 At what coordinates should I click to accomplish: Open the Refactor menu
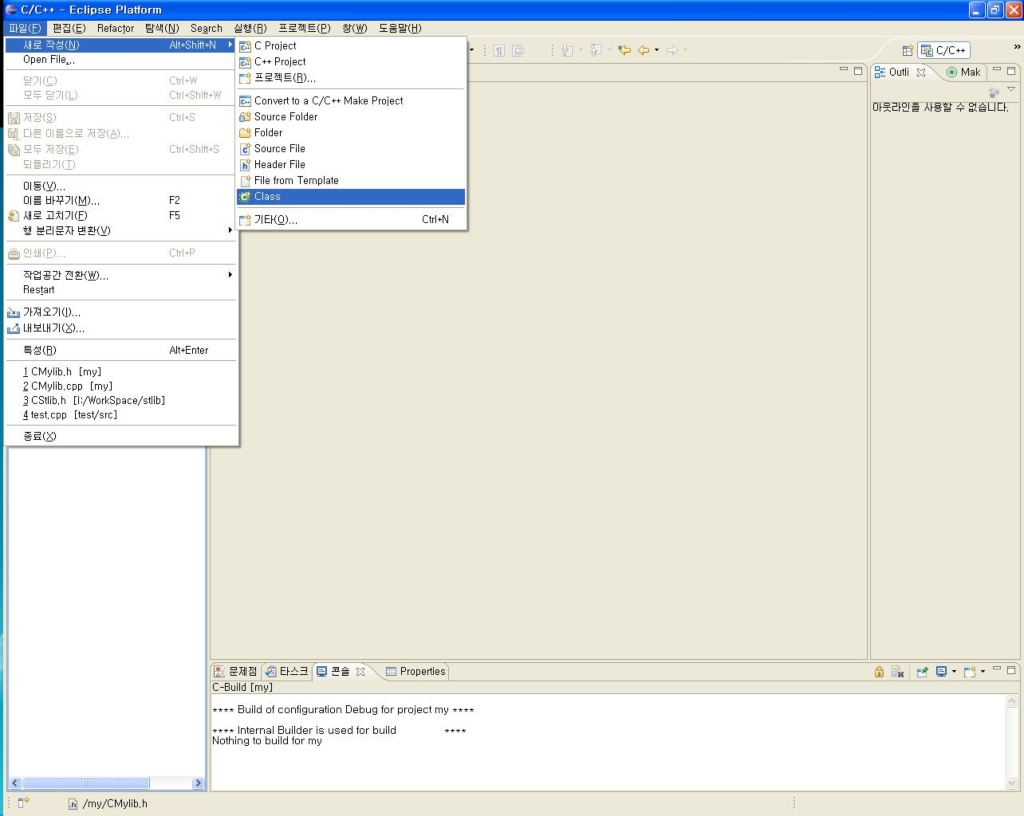(116, 28)
